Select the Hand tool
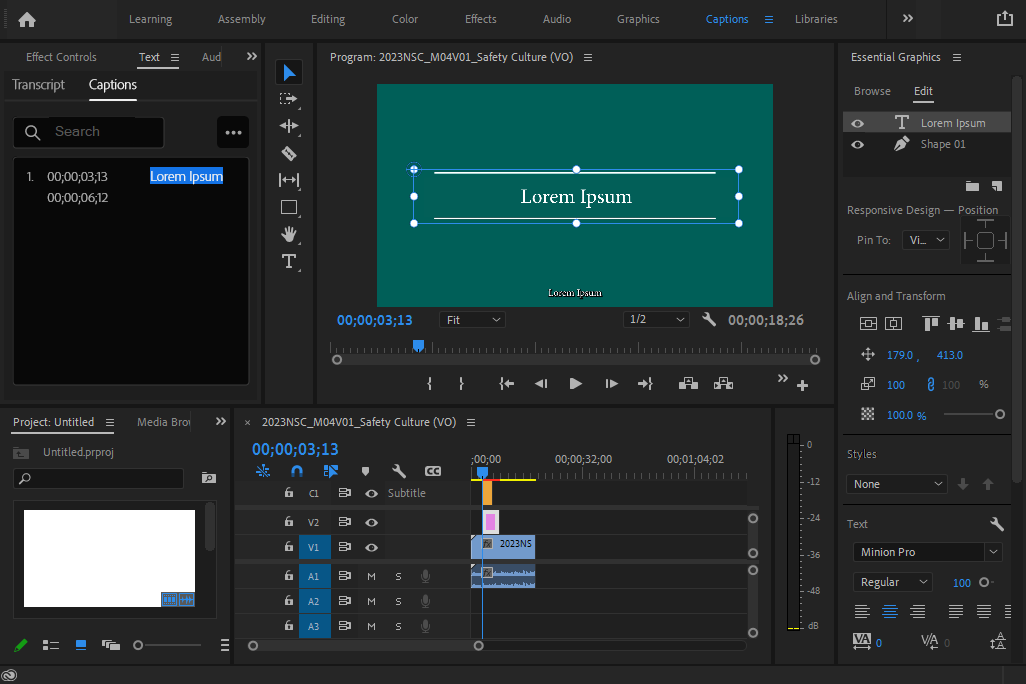Viewport: 1026px width, 684px height. 289,234
